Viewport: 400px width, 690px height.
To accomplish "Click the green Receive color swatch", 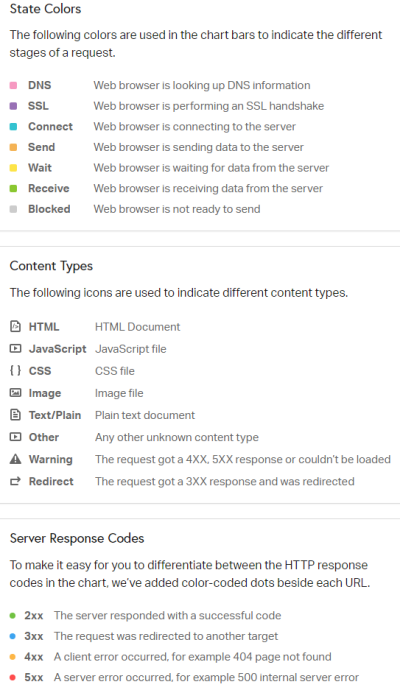I will [13, 188].
